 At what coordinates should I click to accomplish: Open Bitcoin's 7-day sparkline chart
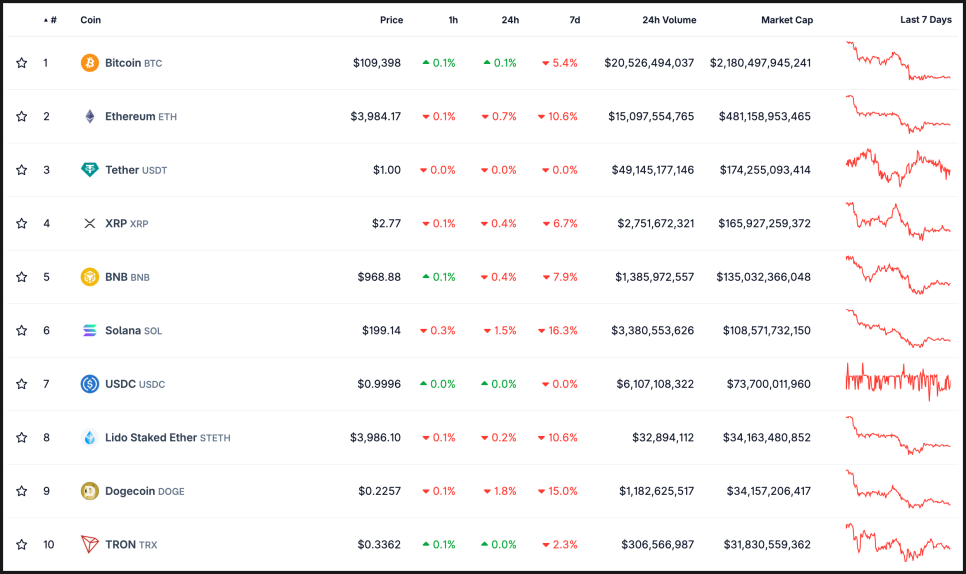click(x=898, y=61)
